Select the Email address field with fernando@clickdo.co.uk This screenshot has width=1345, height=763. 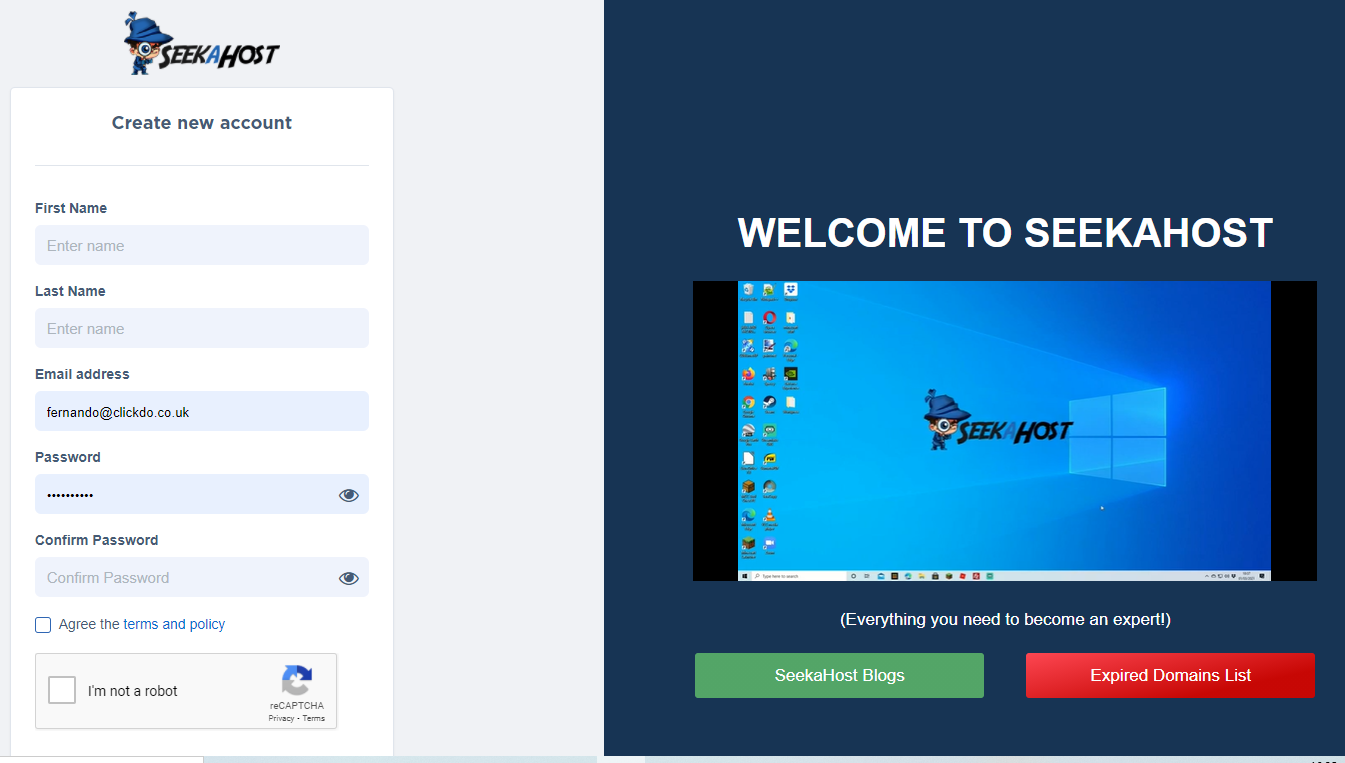point(202,411)
